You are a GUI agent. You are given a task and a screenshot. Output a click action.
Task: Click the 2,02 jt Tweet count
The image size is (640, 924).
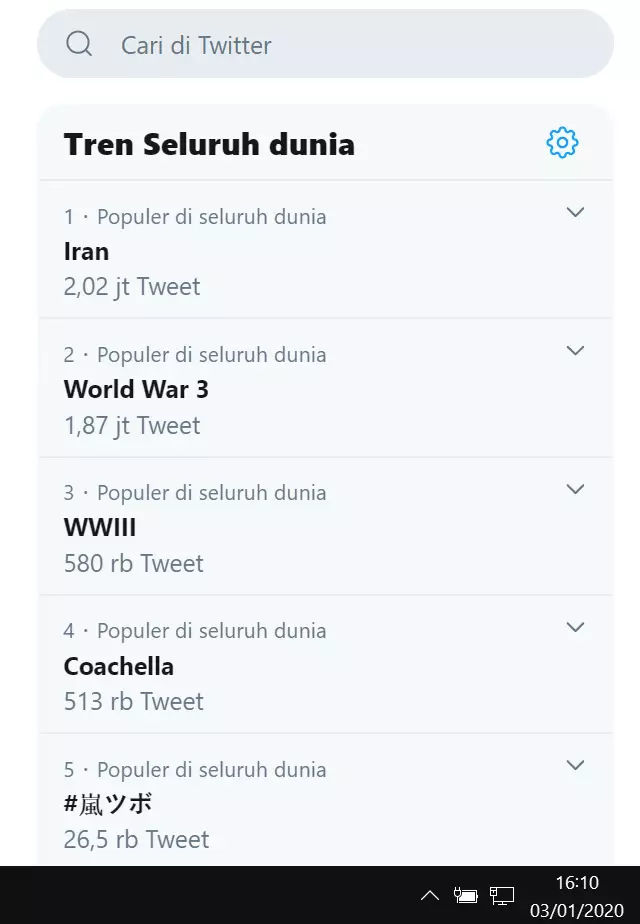tap(132, 287)
